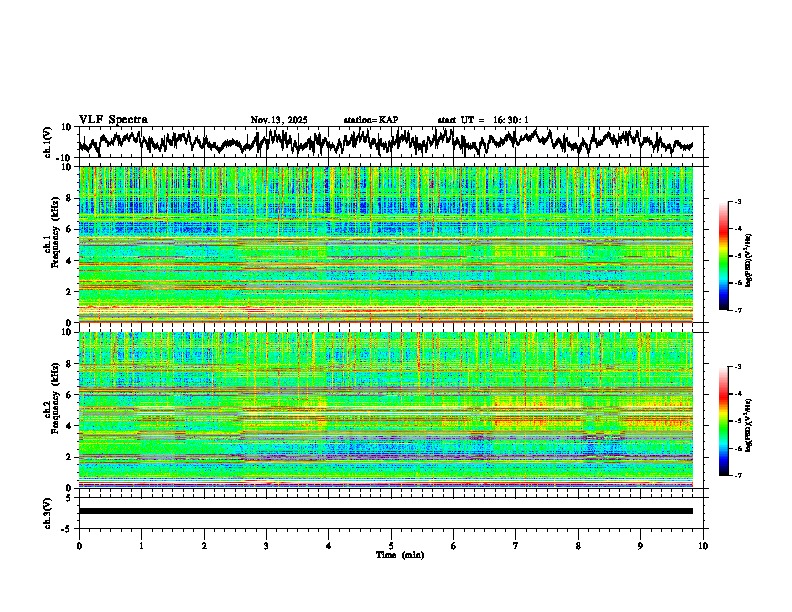The height and width of the screenshot is (612, 792).
Task: Click time axis tick label "9"
Action: [x=640, y=546]
